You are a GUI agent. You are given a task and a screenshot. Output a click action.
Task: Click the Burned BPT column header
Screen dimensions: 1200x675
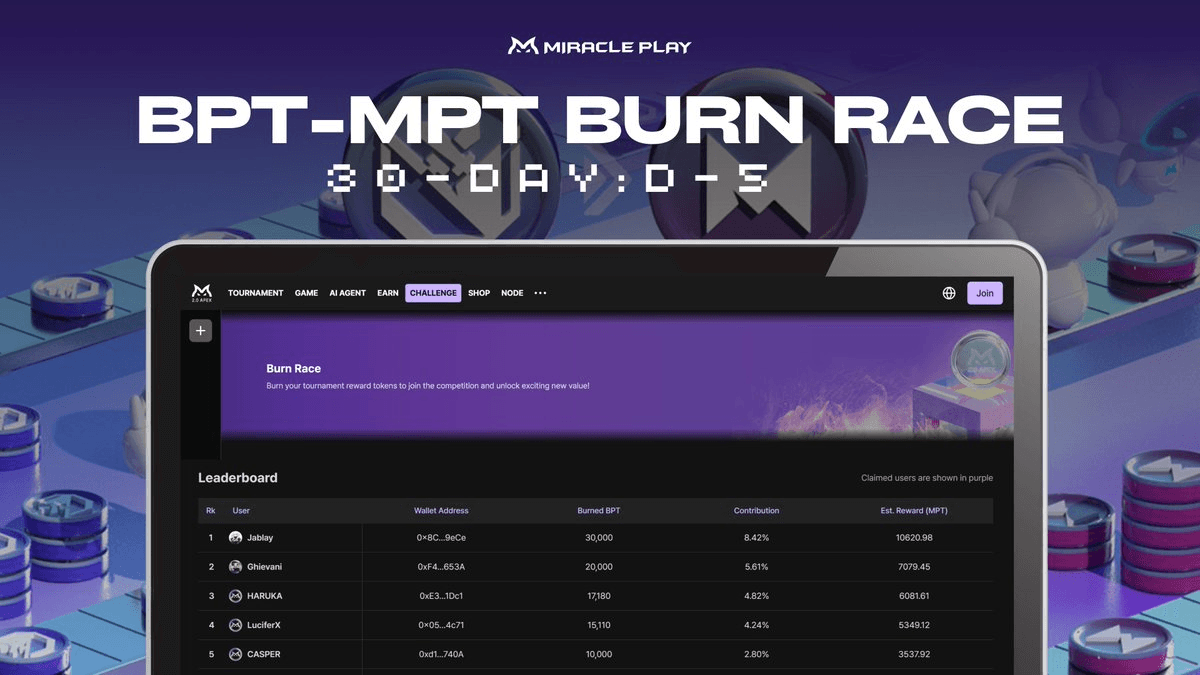pyautogui.click(x=599, y=511)
